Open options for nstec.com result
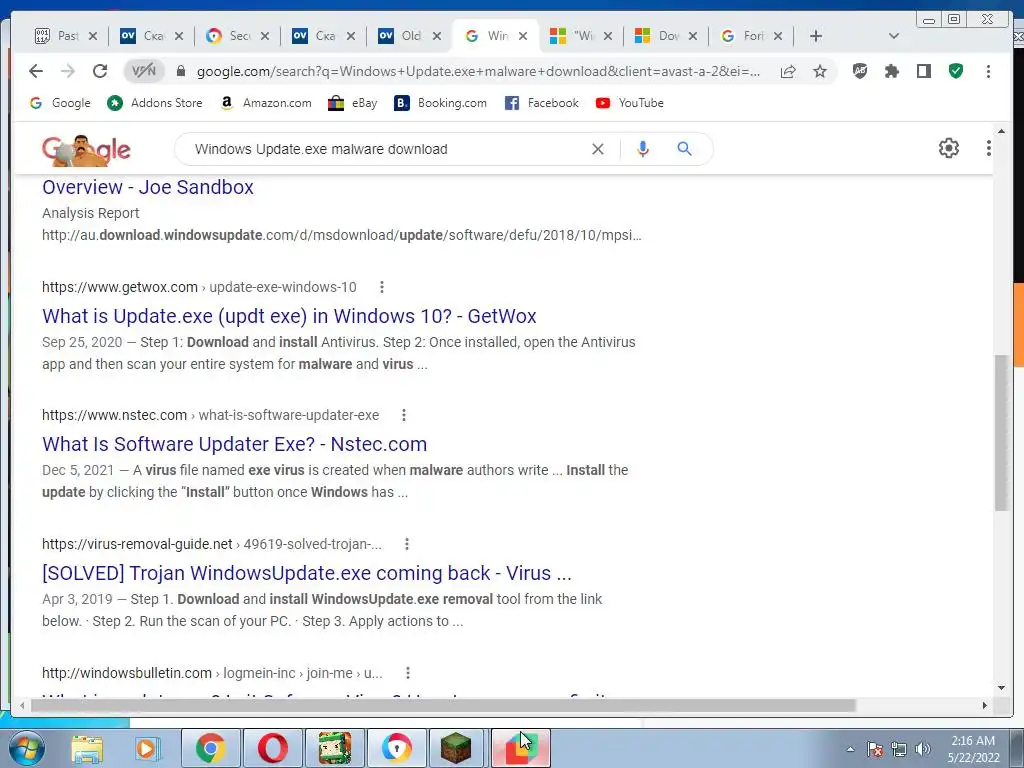The width and height of the screenshot is (1024, 768). coord(404,415)
